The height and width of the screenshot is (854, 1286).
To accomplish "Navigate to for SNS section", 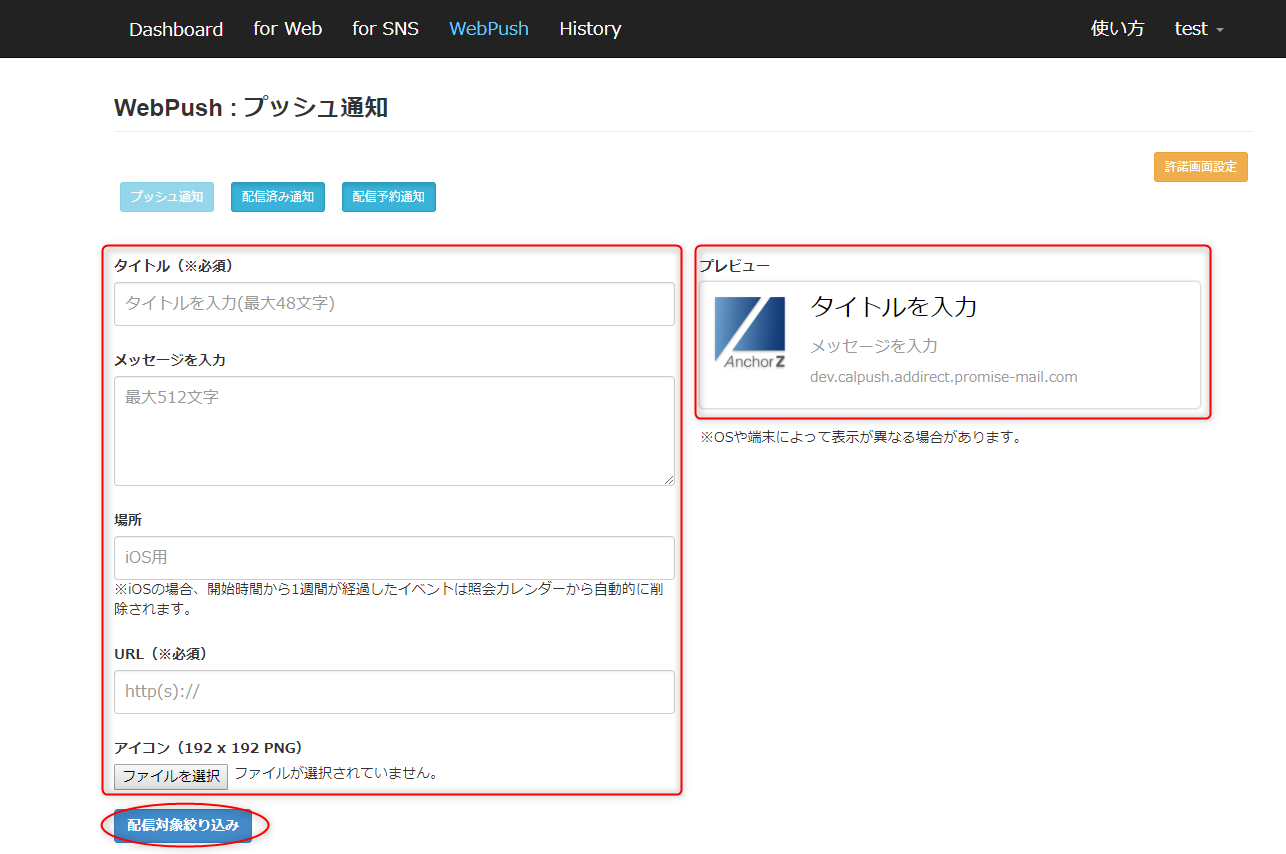I will click(385, 29).
